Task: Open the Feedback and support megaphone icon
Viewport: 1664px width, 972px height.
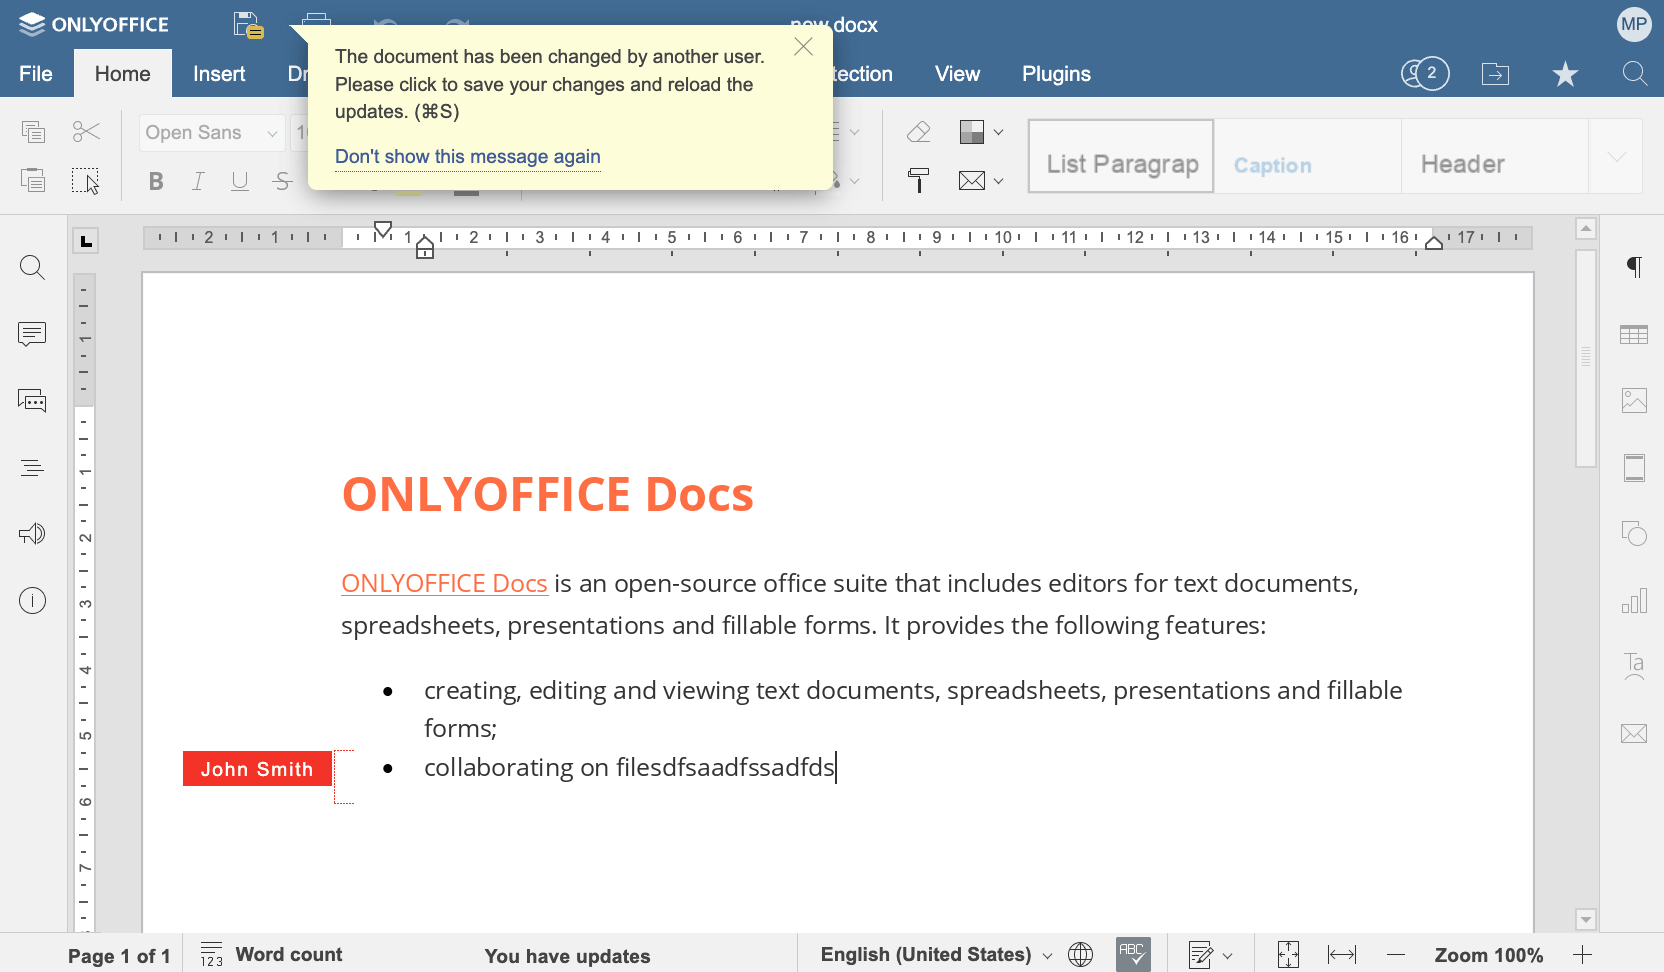Action: pos(32,534)
